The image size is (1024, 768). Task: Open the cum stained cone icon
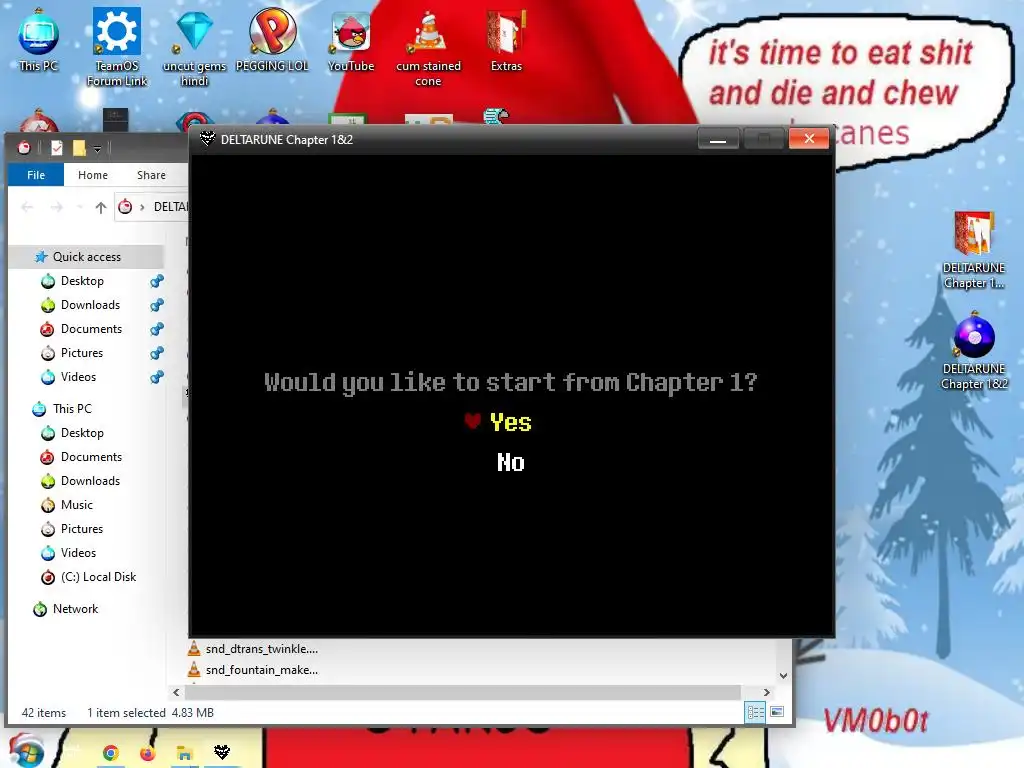click(428, 47)
